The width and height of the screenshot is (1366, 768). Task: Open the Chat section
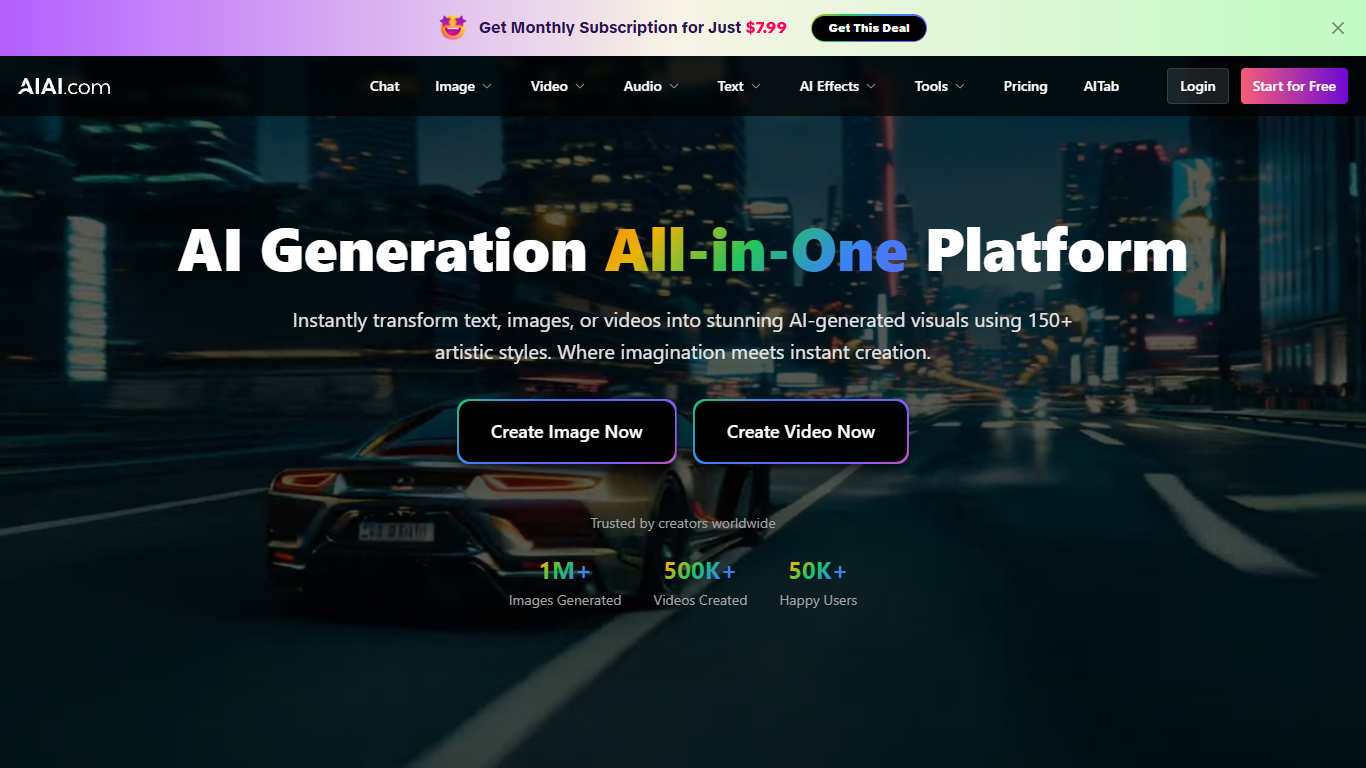tap(384, 86)
